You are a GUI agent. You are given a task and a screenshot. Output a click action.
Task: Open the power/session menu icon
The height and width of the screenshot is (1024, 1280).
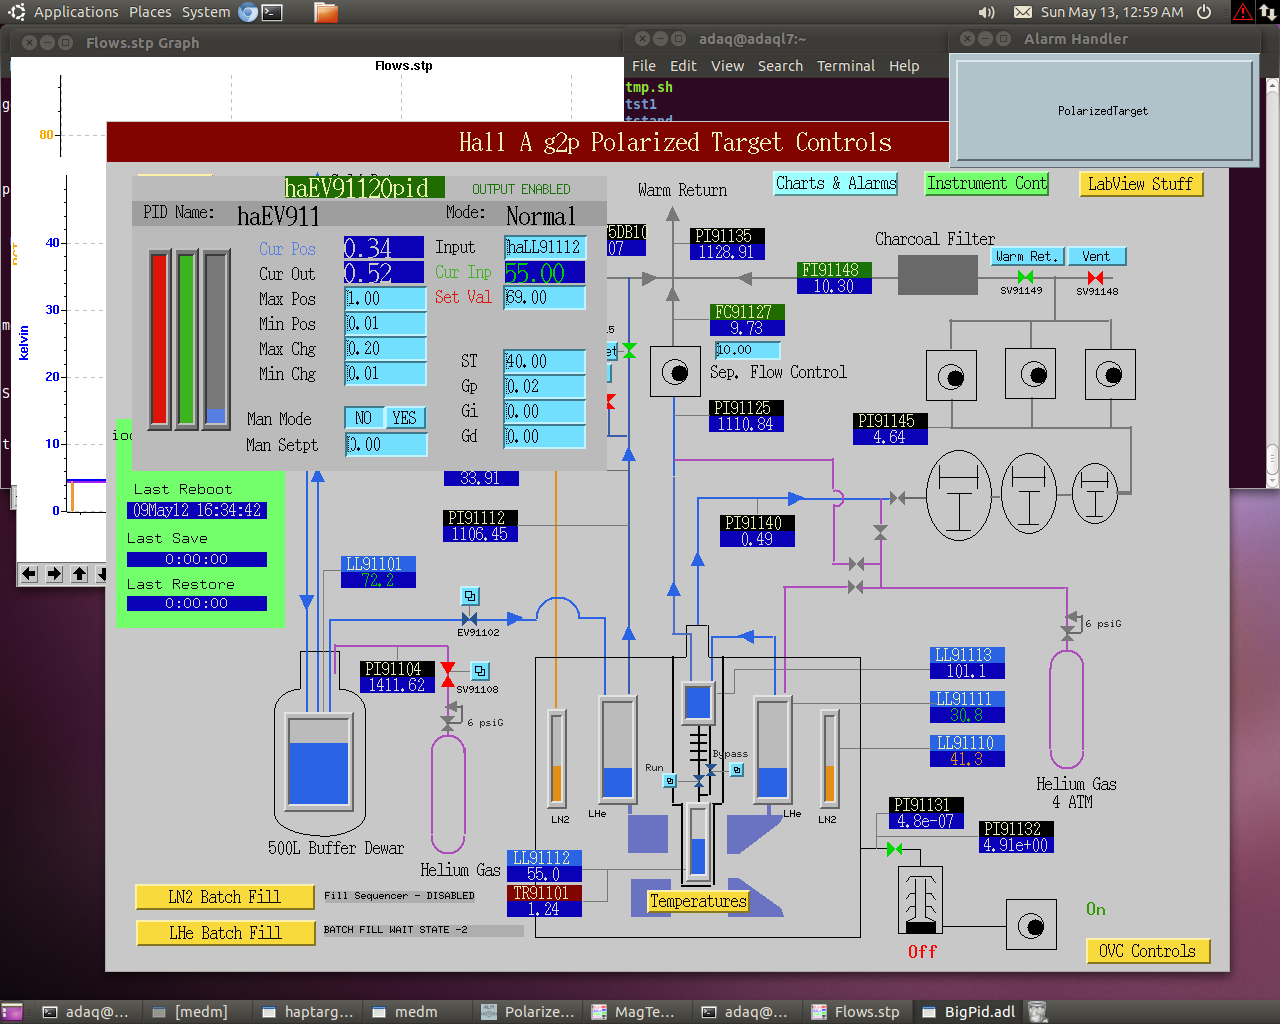pyautogui.click(x=1204, y=12)
